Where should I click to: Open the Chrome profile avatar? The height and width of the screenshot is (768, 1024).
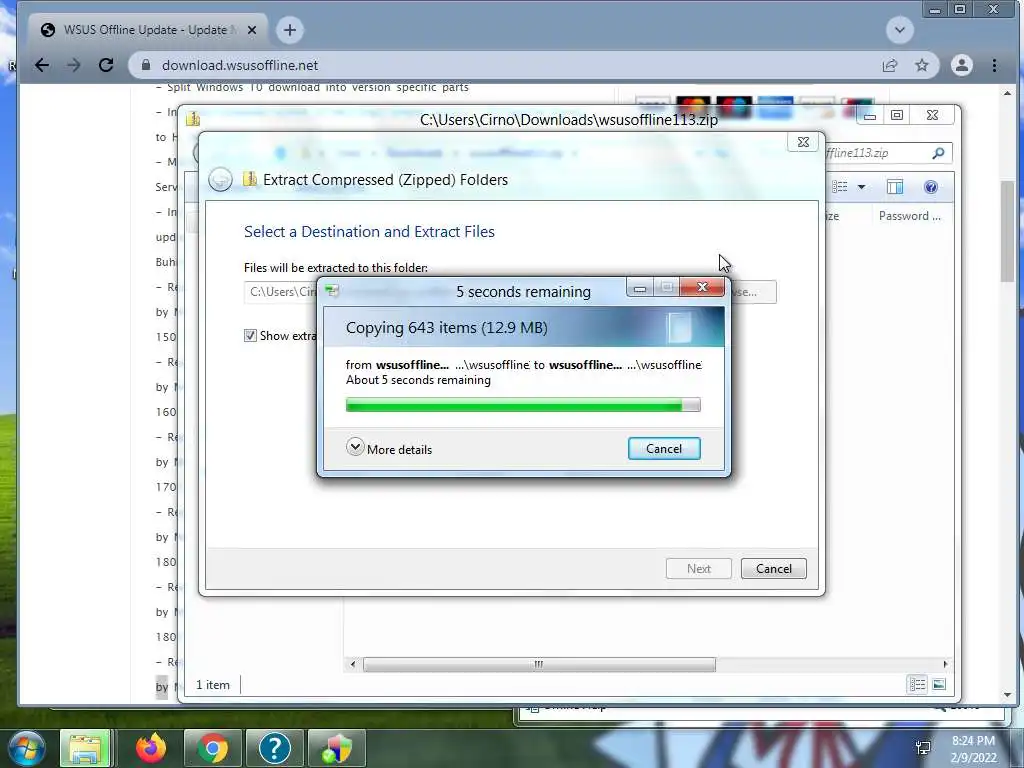coord(962,65)
